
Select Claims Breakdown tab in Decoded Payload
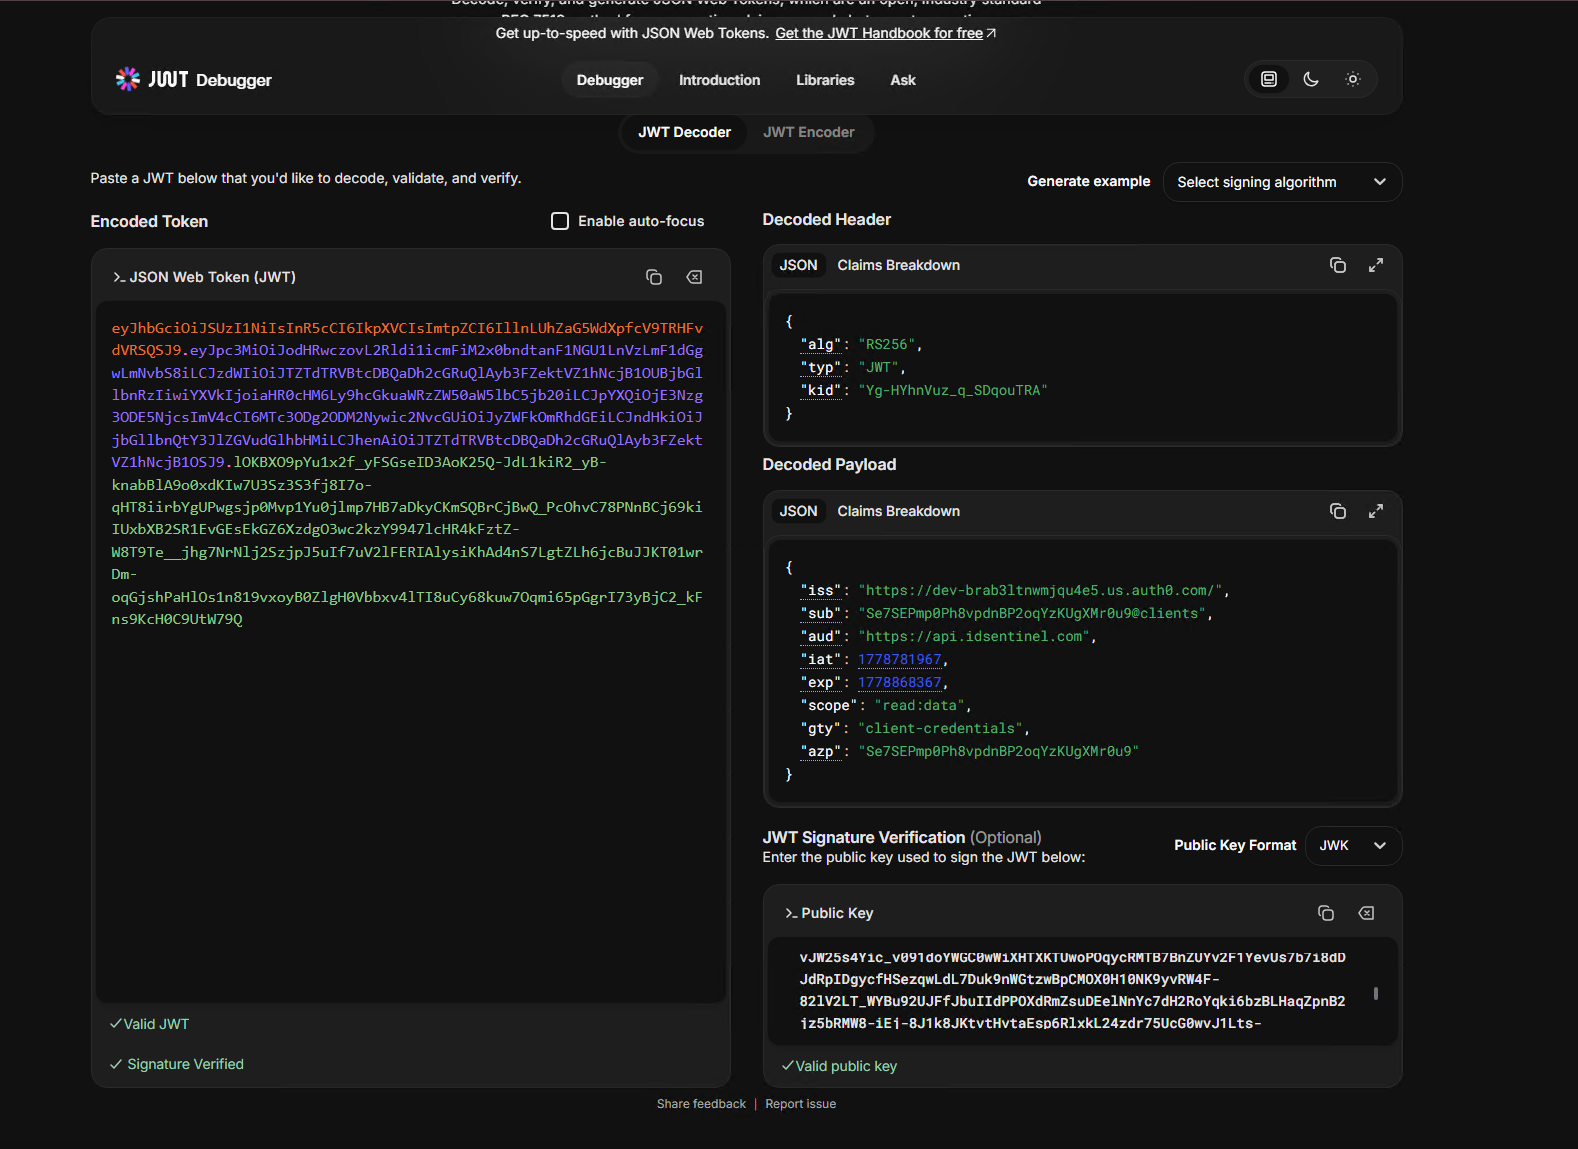(x=898, y=511)
